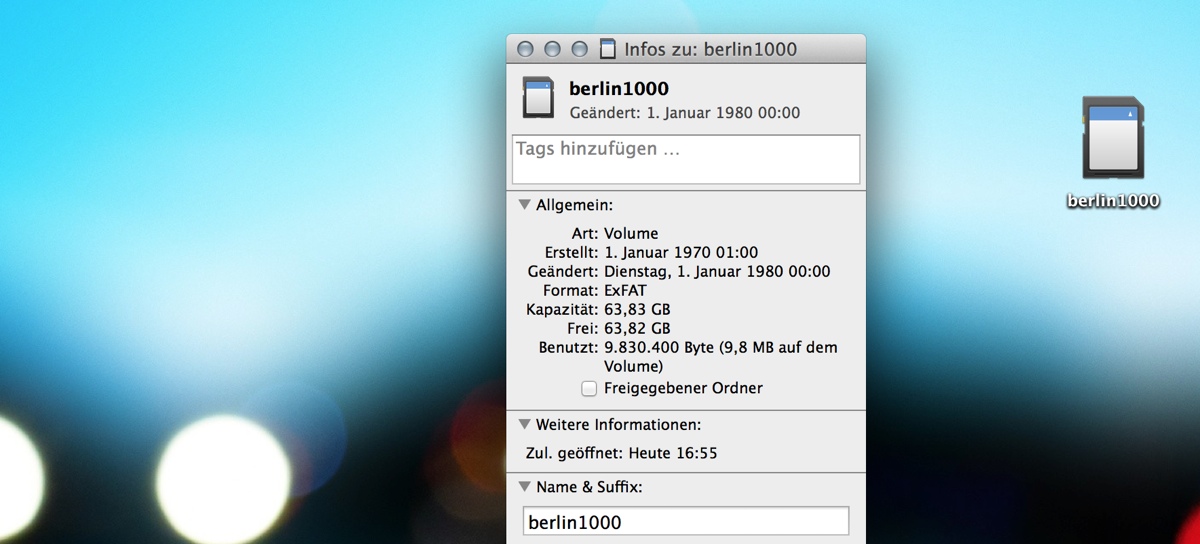Click 'Zul. geöffnet: Heute 16:55' text
Image resolution: width=1200 pixels, height=544 pixels.
621,453
